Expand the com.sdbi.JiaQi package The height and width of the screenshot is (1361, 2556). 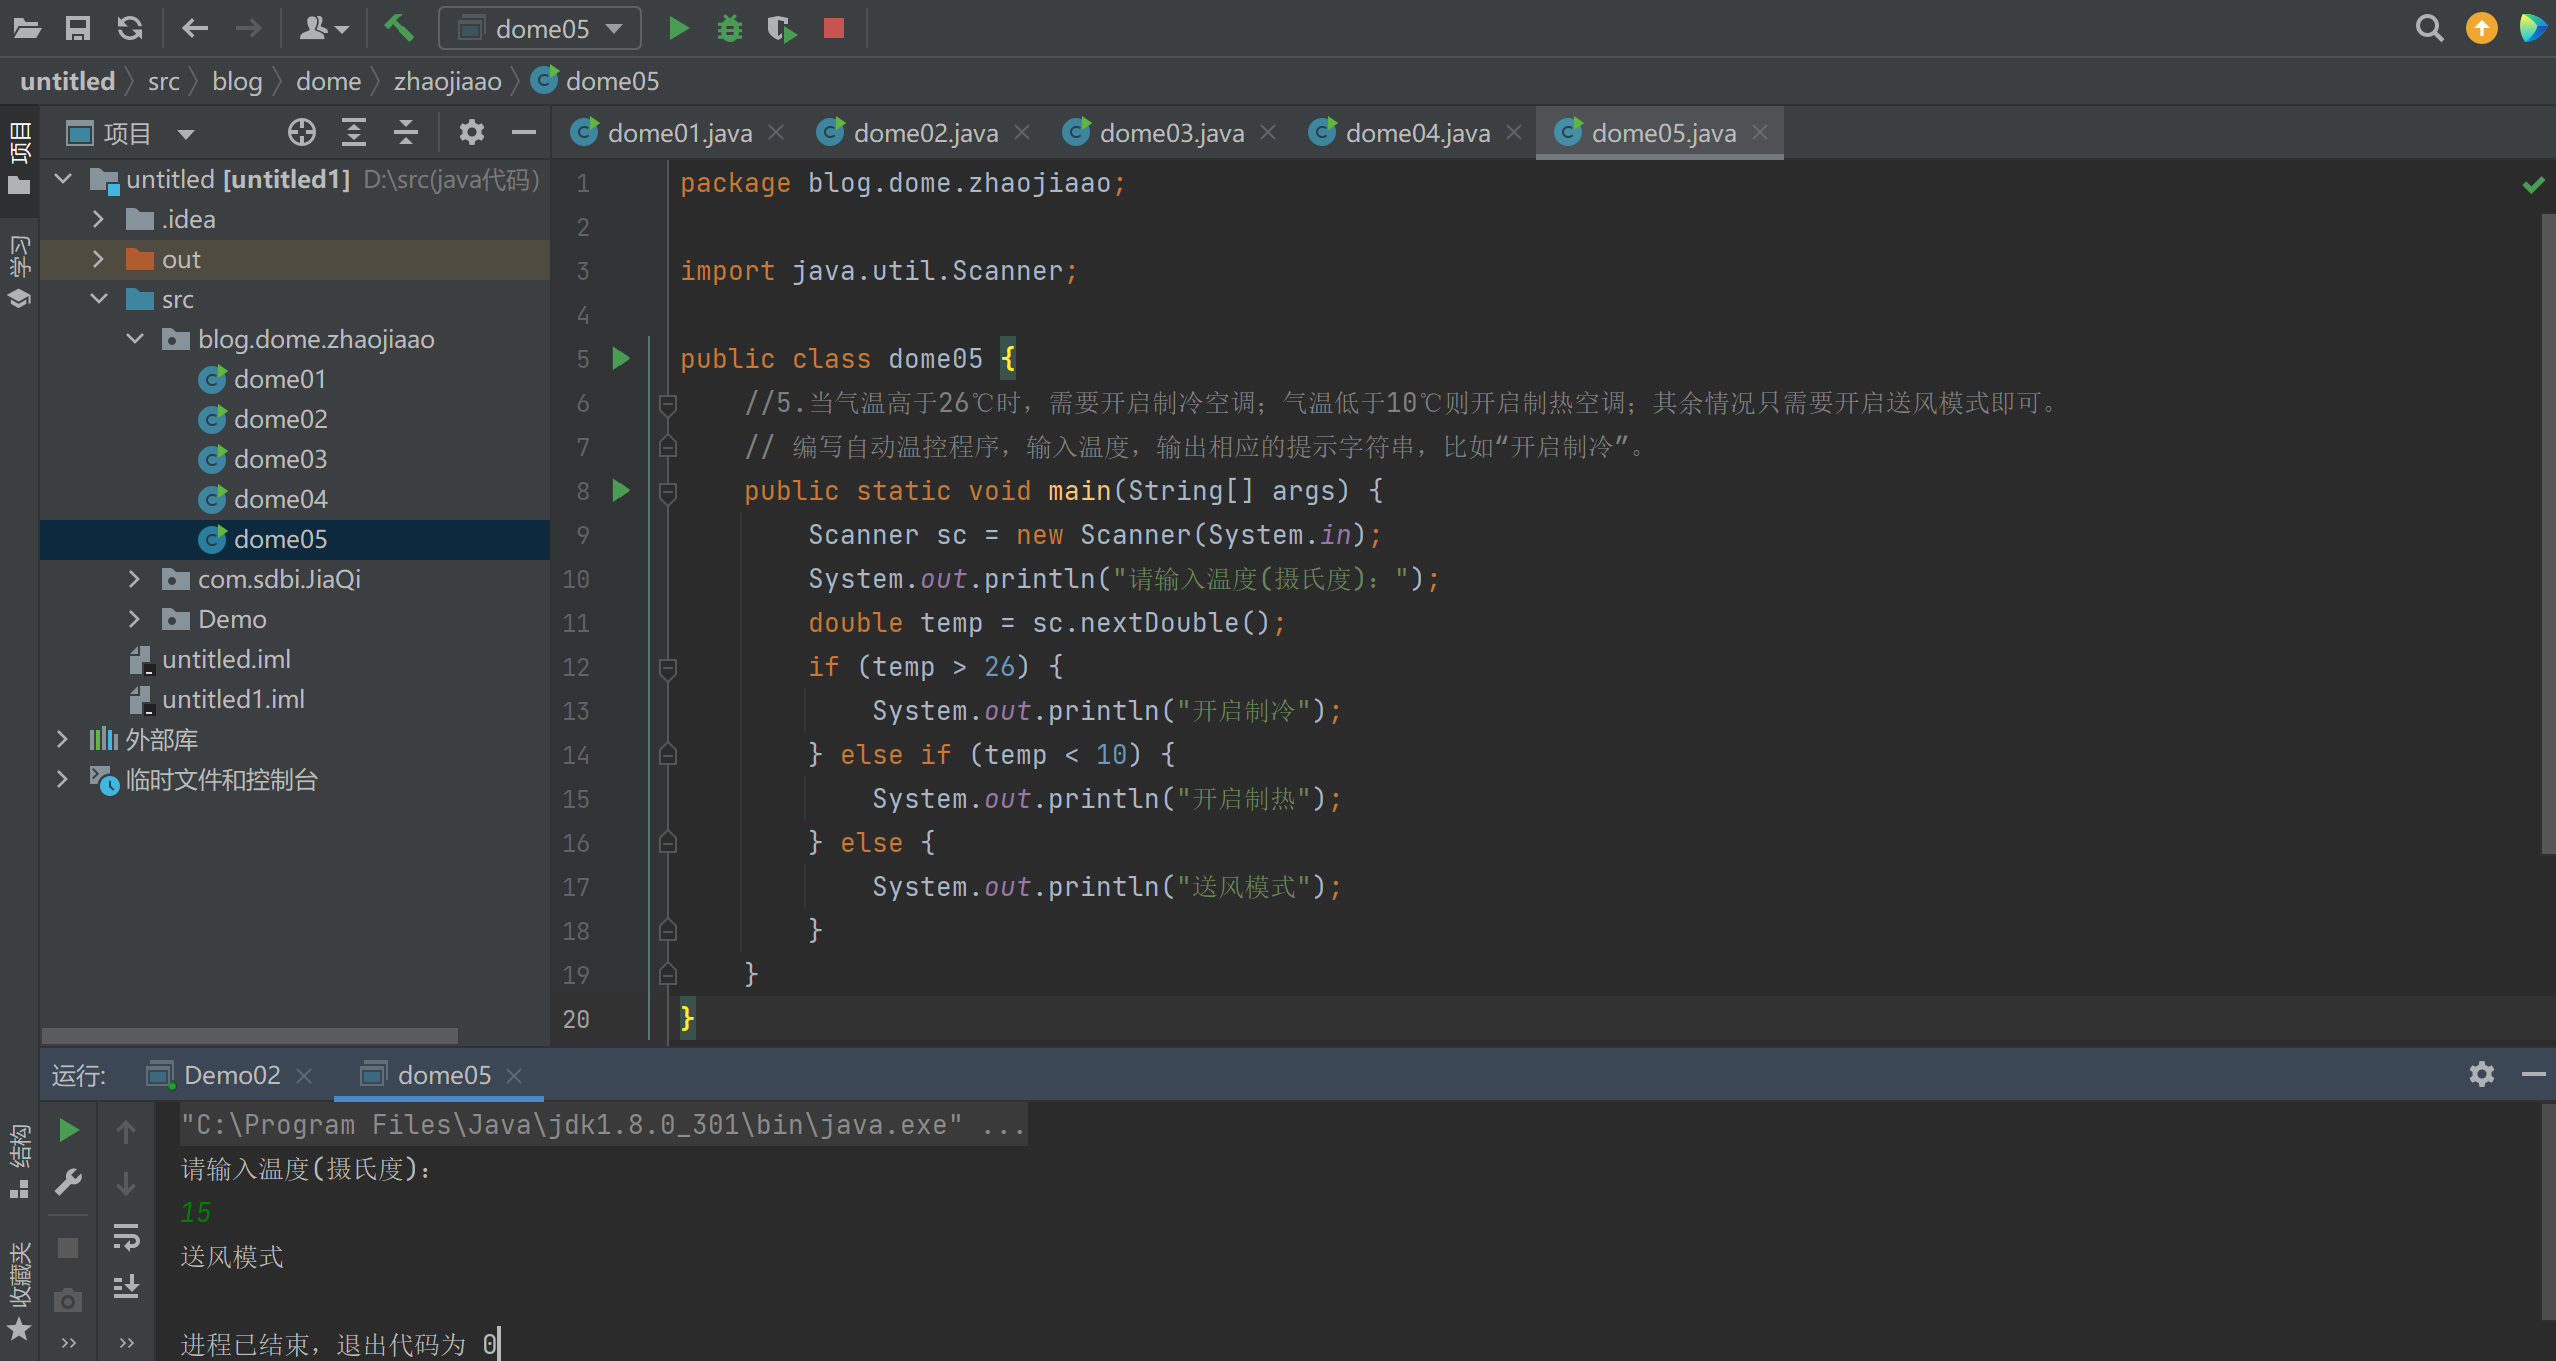click(134, 579)
